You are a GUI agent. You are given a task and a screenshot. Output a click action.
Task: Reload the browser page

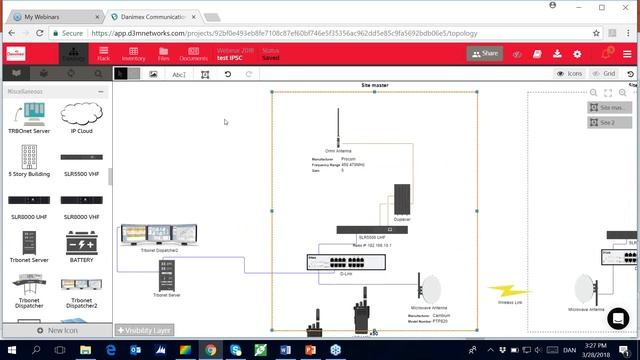click(x=40, y=33)
